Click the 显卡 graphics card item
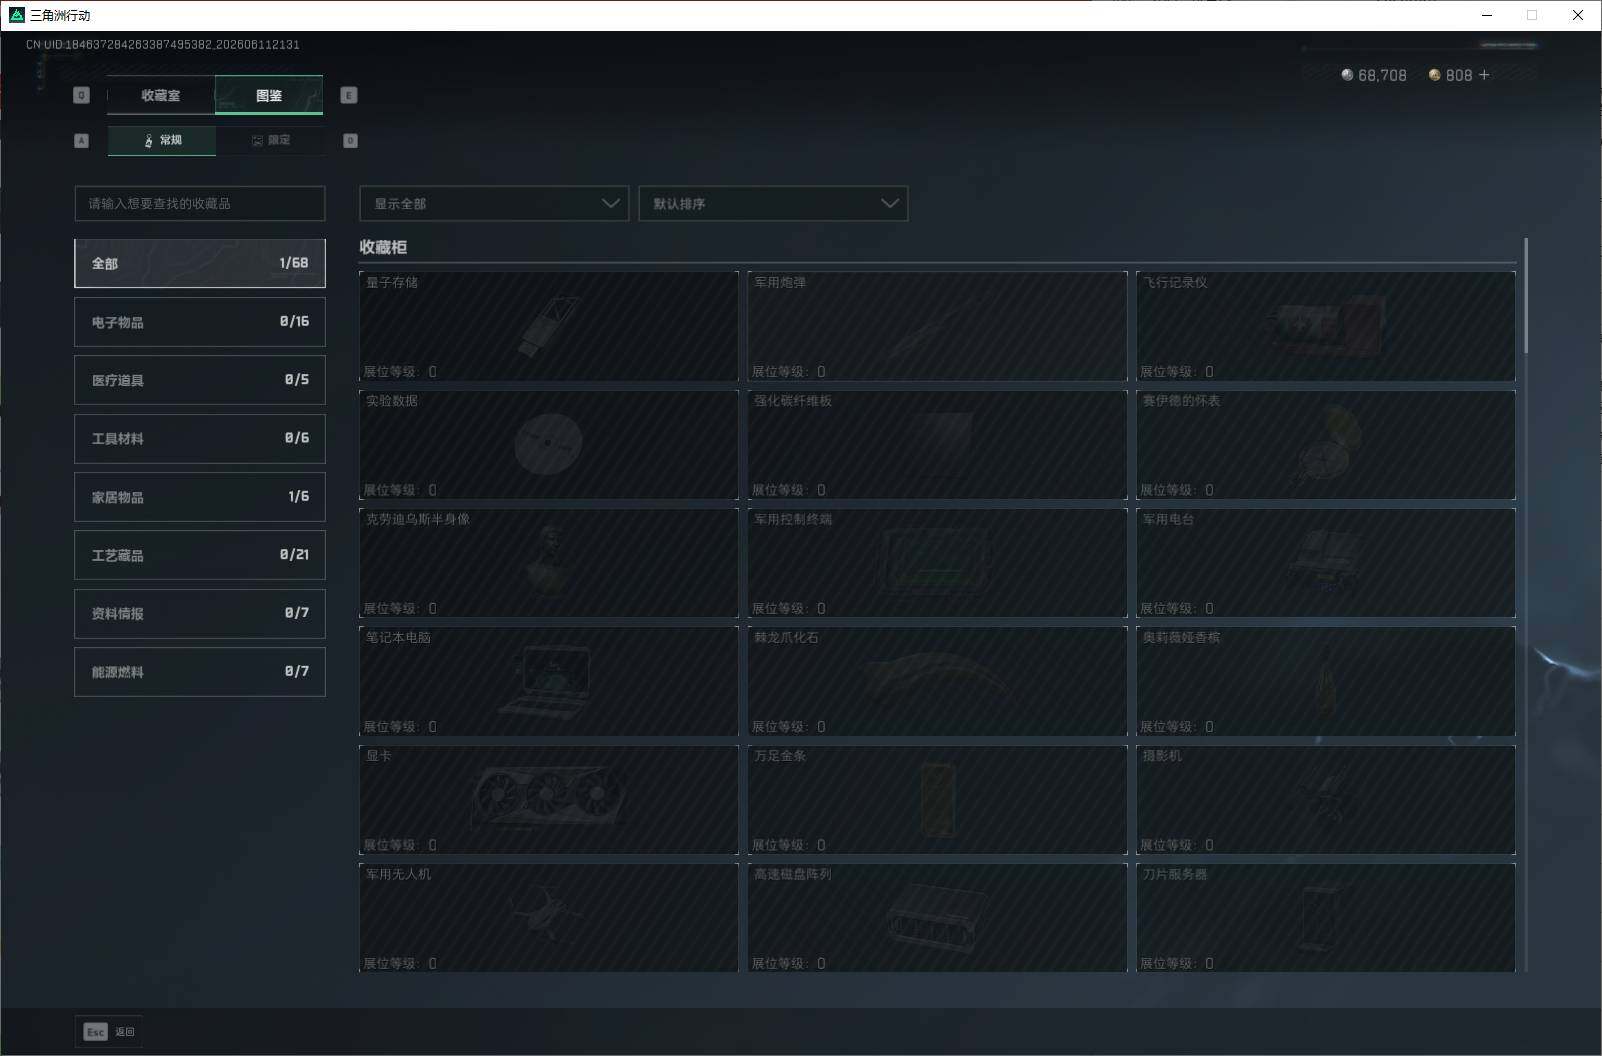The height and width of the screenshot is (1056, 1602). [x=548, y=800]
